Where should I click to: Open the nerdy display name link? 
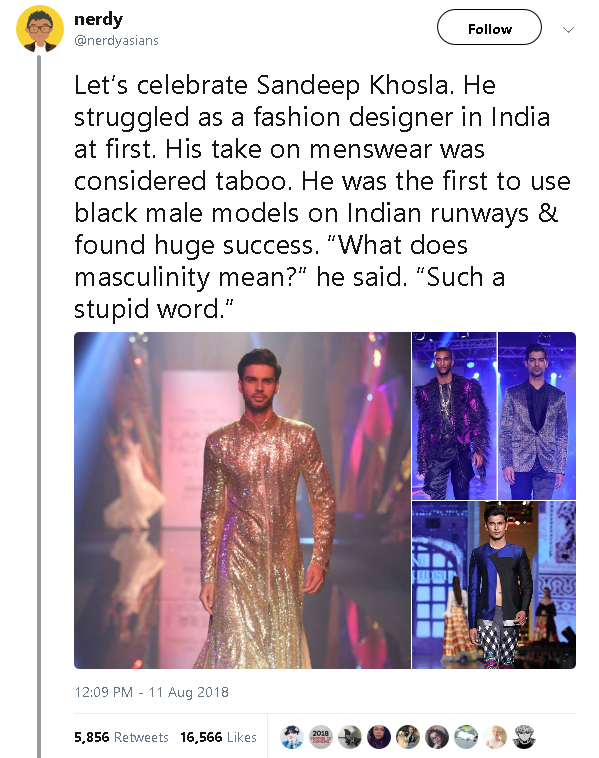[x=98, y=19]
